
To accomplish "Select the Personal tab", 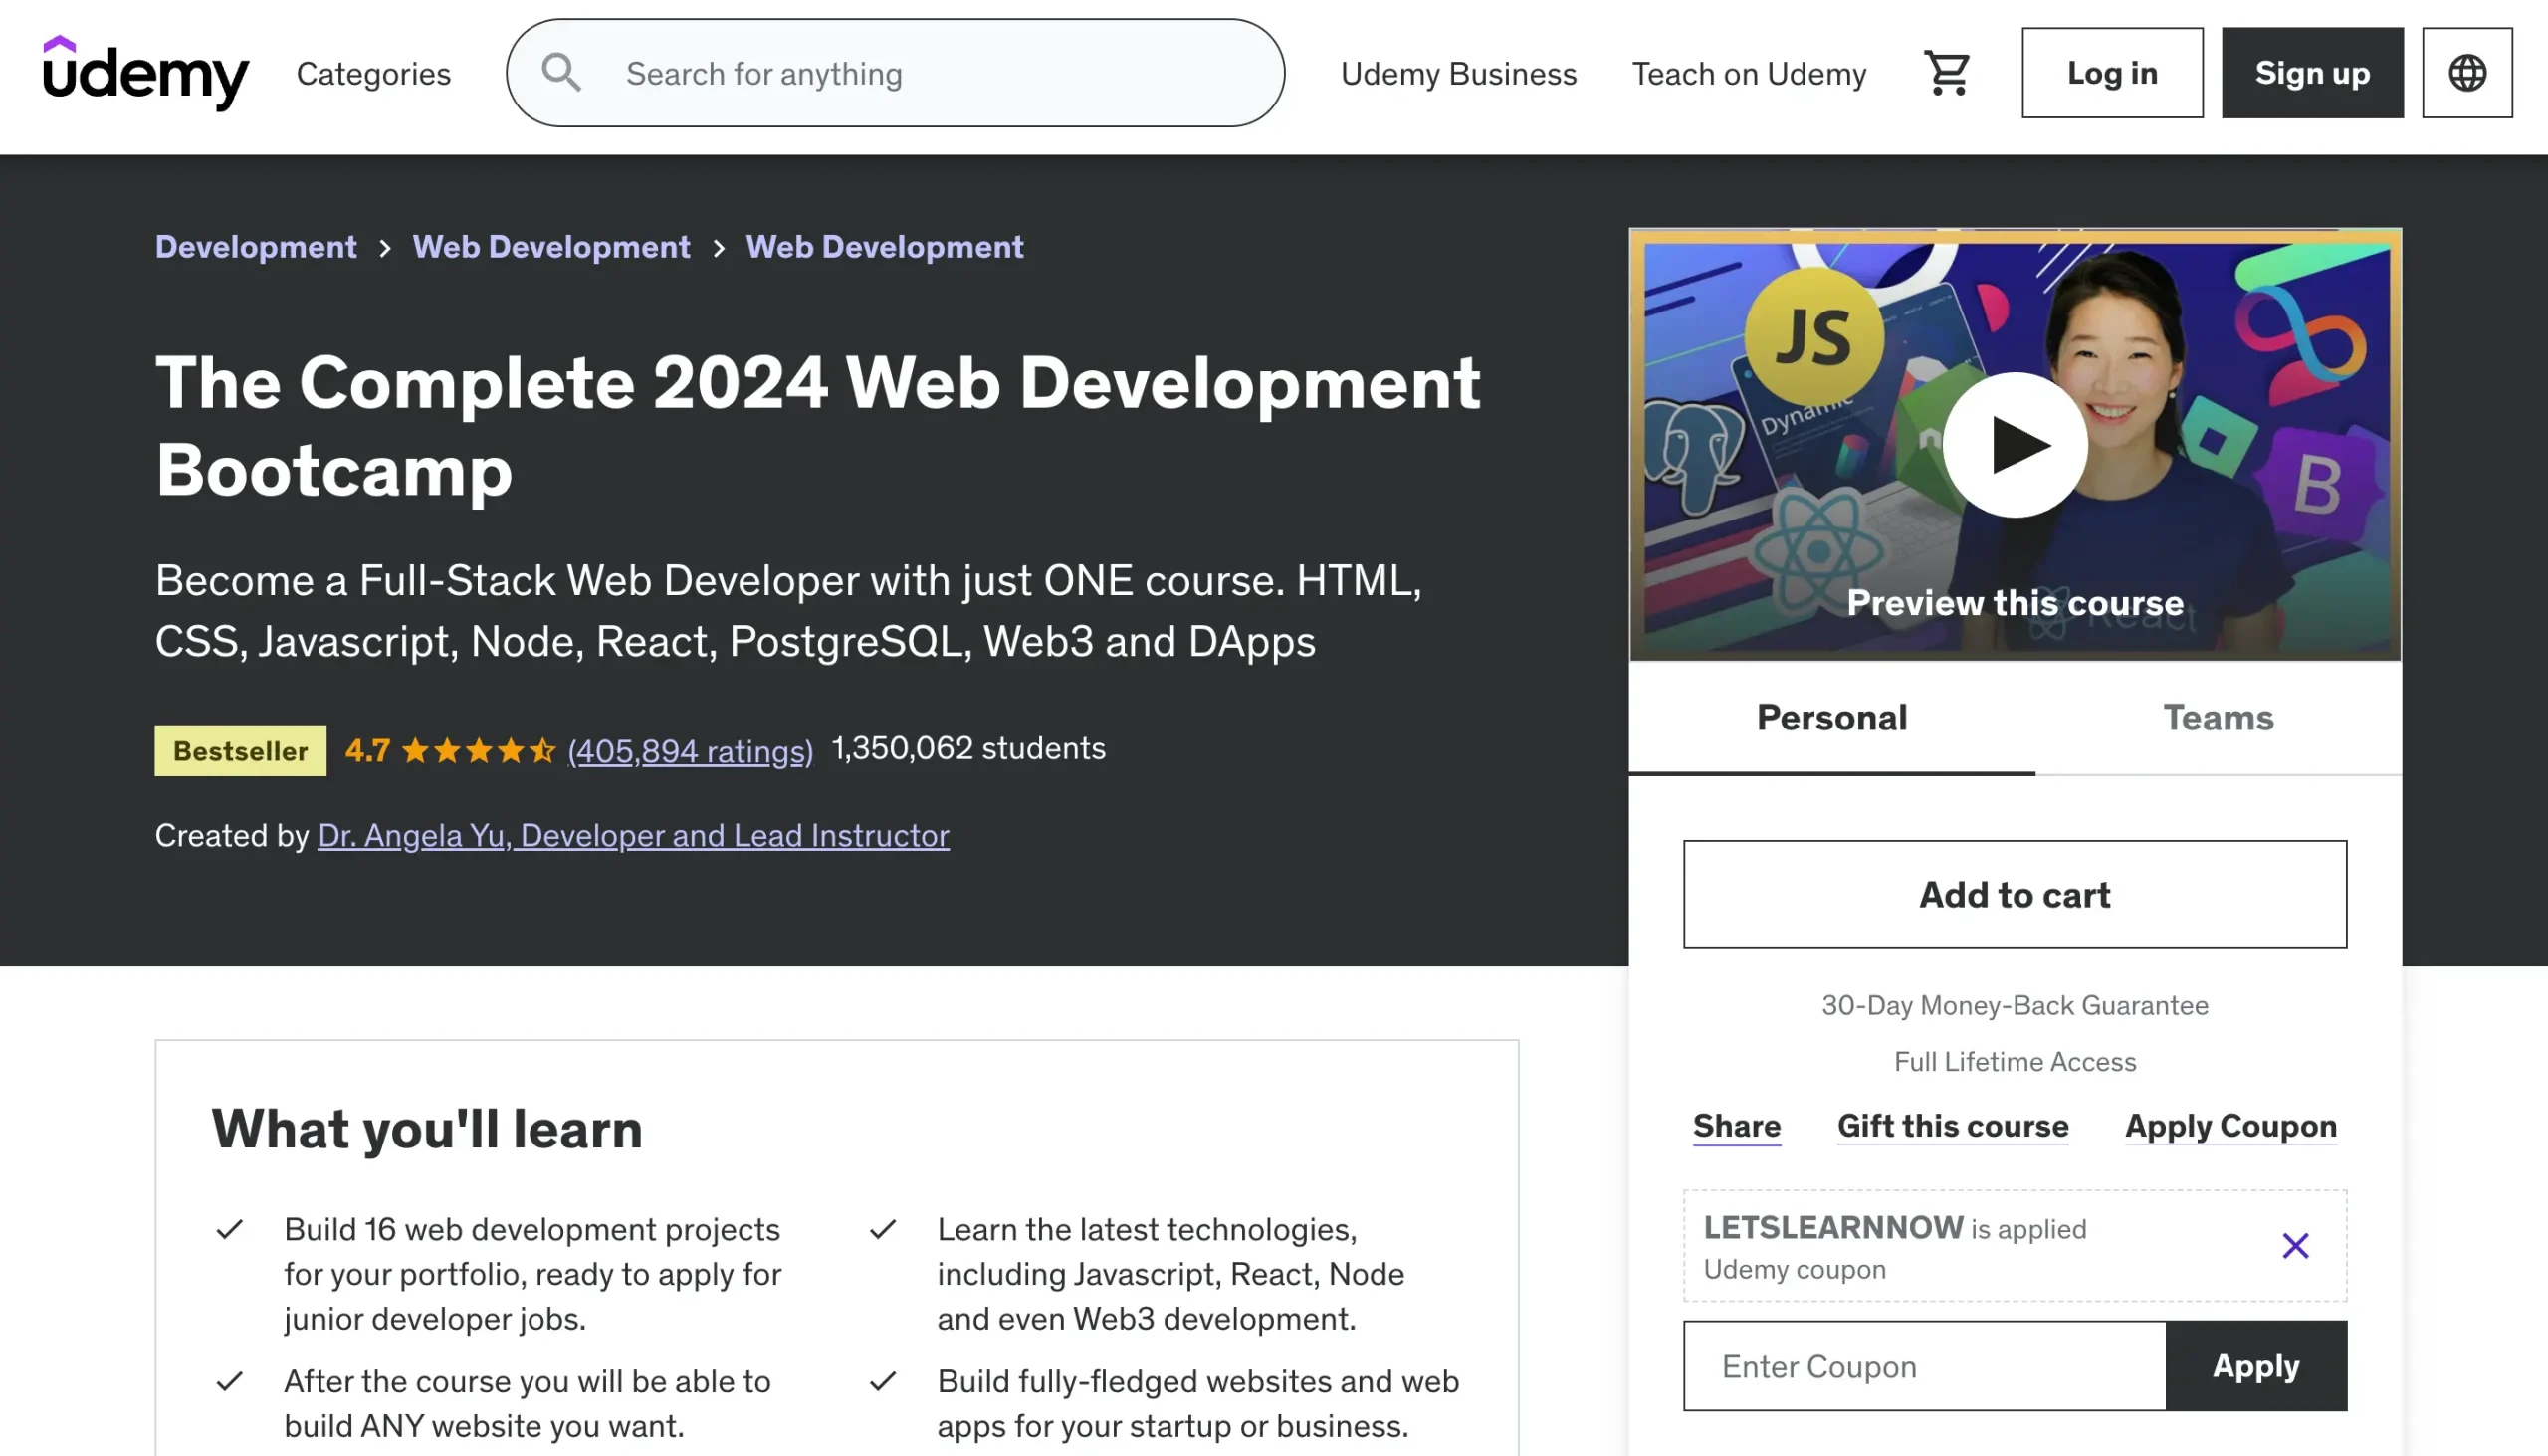I will (x=1831, y=718).
